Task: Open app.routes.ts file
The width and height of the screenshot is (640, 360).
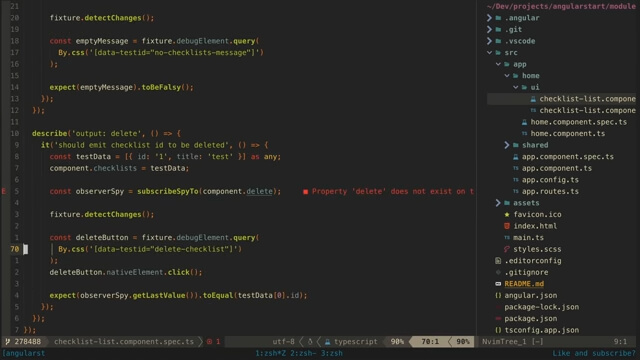Action: (x=550, y=191)
